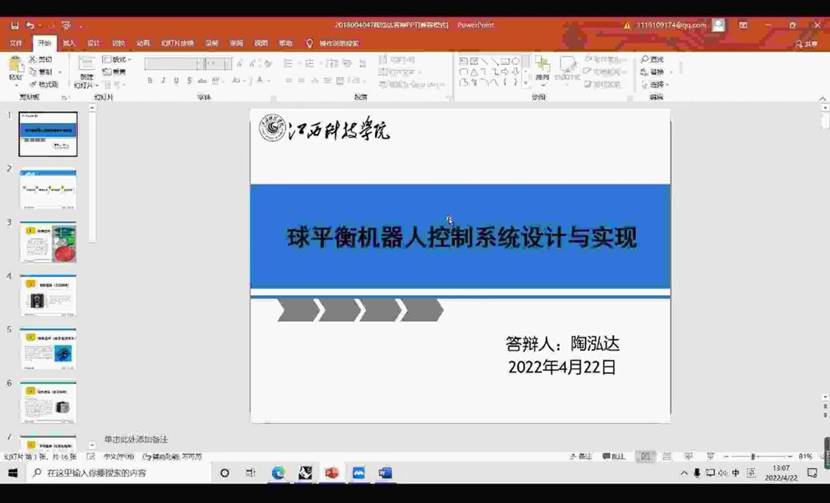Switch to Reading view

click(689, 456)
